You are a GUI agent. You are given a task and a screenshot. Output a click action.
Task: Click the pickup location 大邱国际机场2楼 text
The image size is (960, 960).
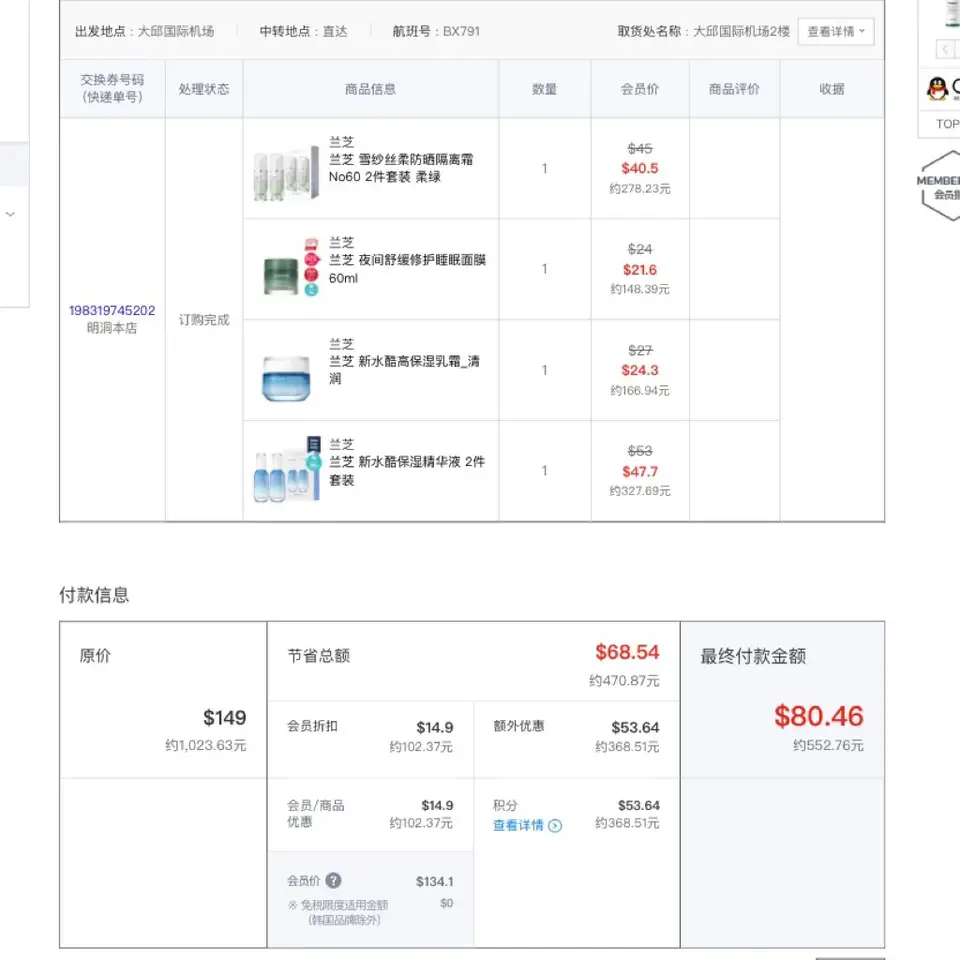click(x=741, y=31)
